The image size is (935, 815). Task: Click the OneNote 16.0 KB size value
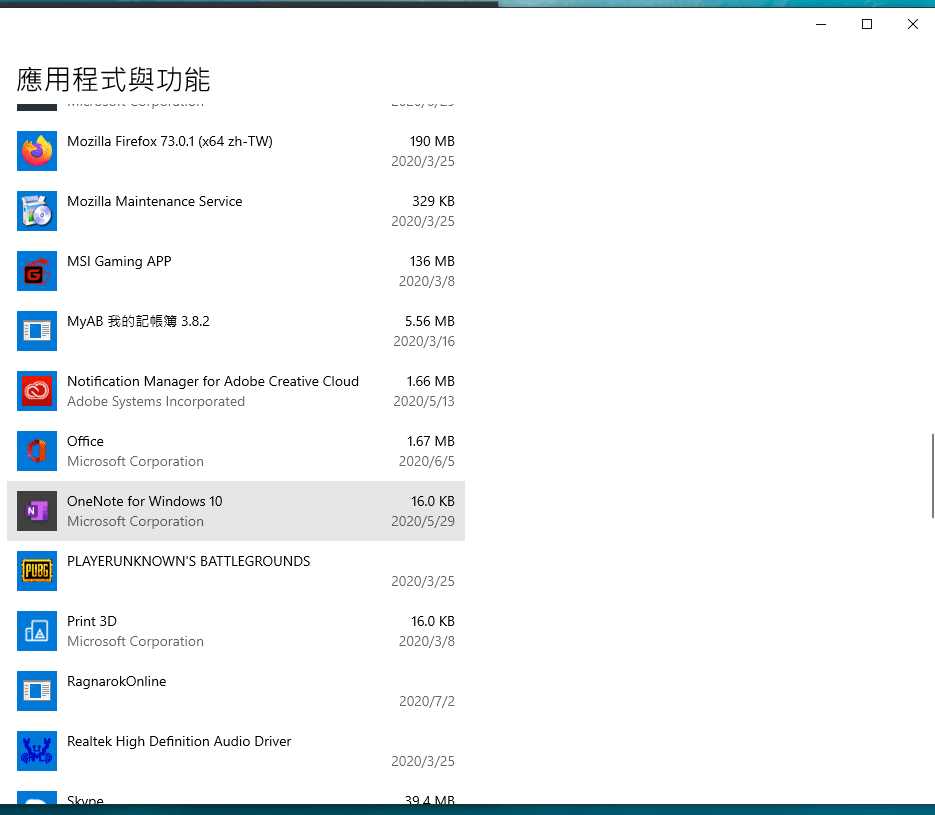coord(433,501)
